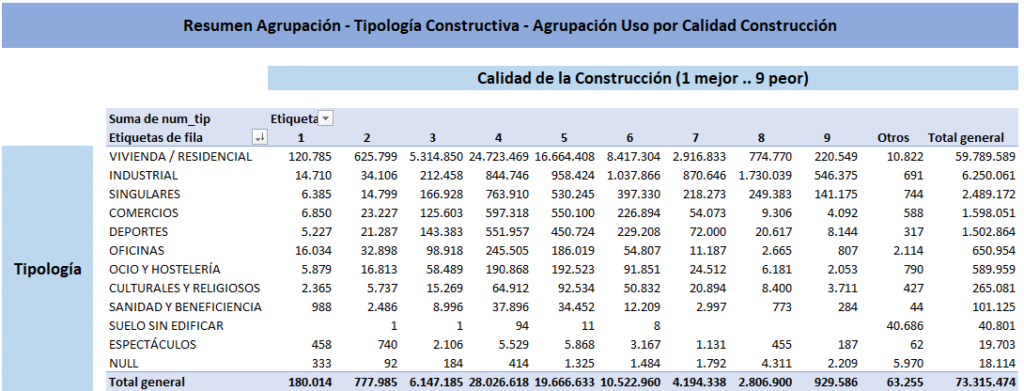Select the cell with value 120.785
The width and height of the screenshot is (1024, 391).
coord(310,157)
